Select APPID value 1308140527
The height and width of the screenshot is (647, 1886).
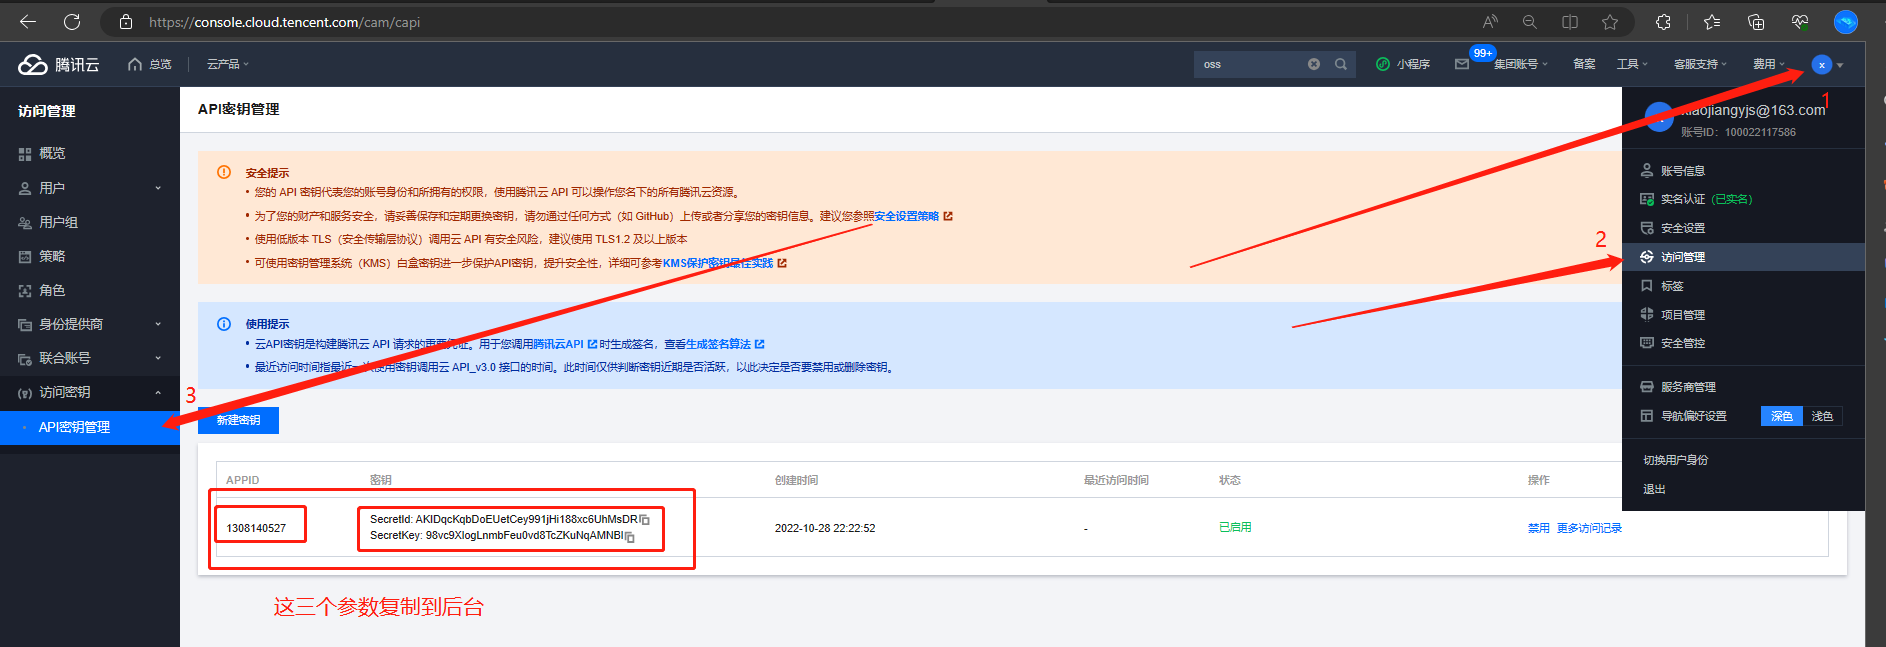pos(256,528)
